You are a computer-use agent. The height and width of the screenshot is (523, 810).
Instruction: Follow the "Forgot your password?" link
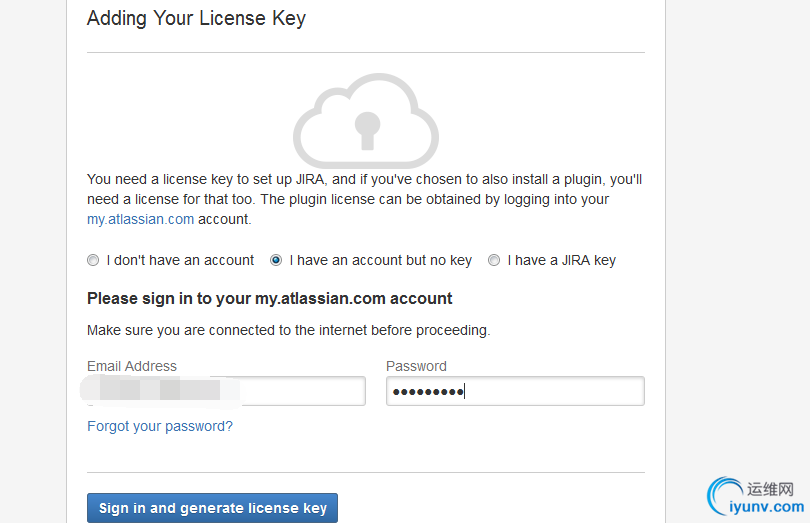pos(160,426)
